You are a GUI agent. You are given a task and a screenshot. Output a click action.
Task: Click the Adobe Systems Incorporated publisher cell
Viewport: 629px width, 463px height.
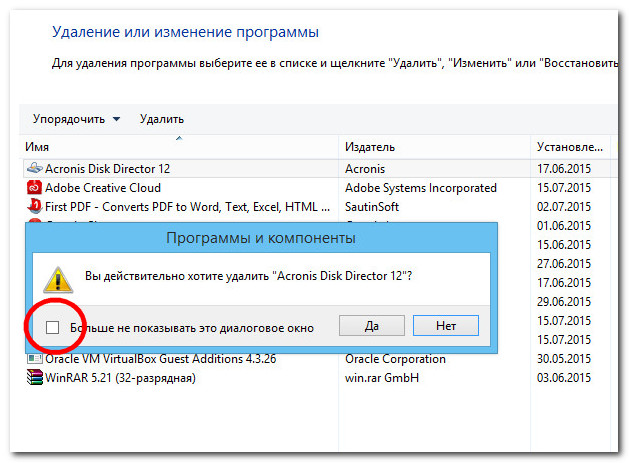(421, 187)
